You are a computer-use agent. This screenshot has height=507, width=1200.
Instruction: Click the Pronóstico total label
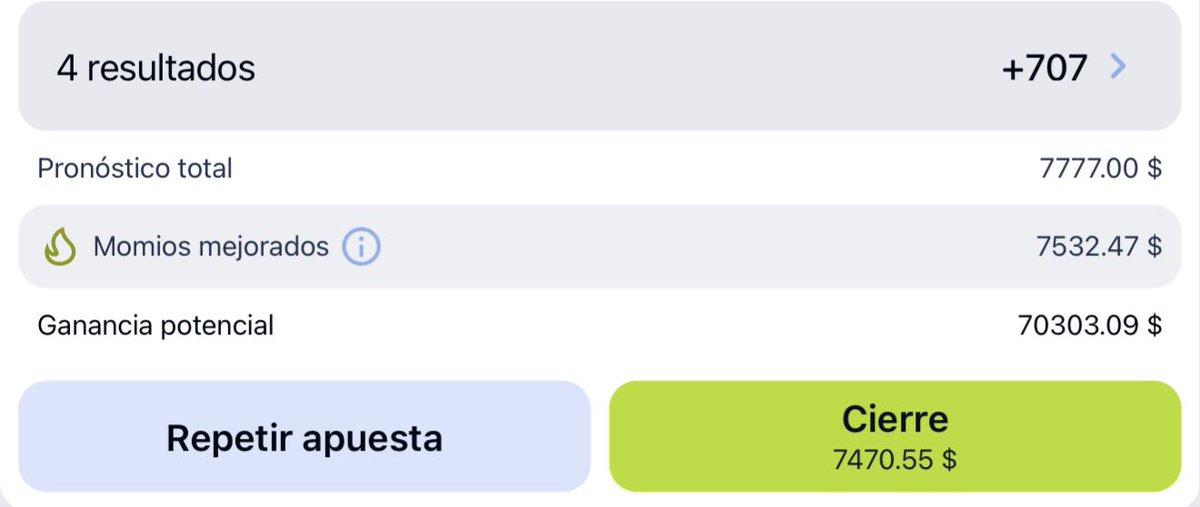coord(135,168)
